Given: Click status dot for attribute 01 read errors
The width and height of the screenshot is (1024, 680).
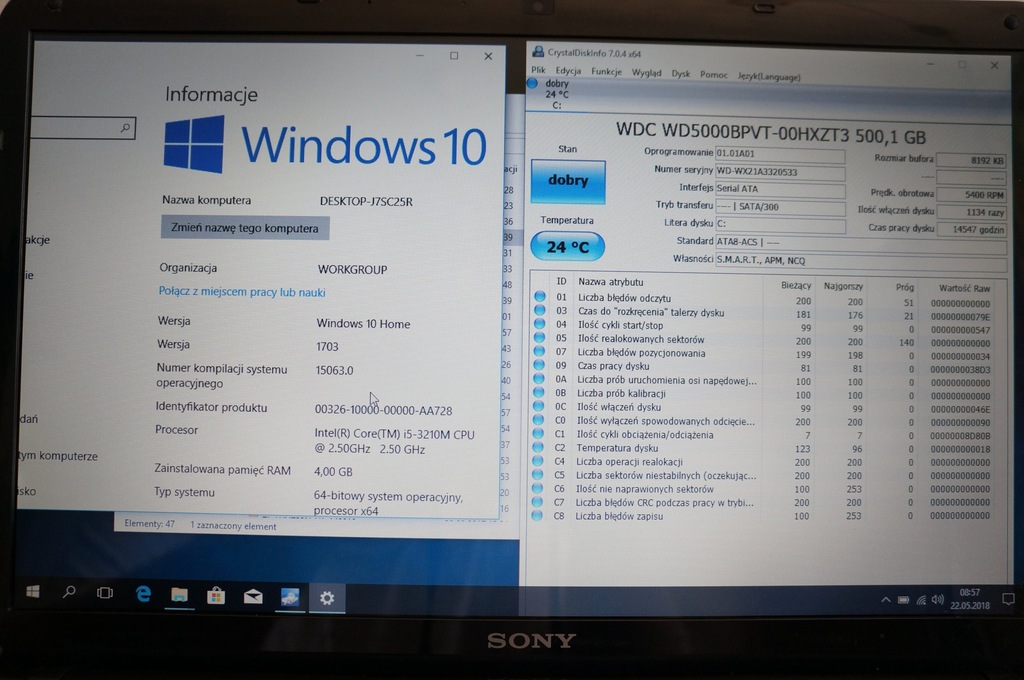Looking at the screenshot, I should coord(539,296).
